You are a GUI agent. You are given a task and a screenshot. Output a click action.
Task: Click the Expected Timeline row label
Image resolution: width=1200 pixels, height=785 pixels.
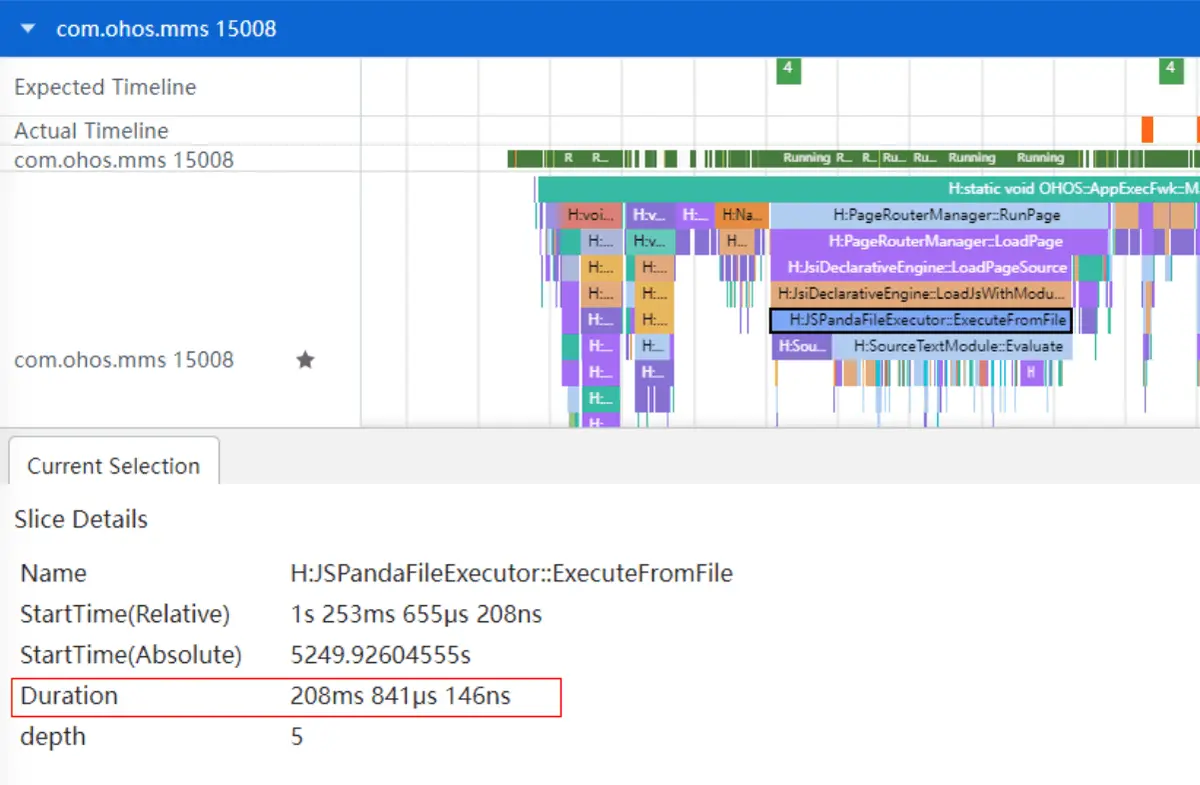click(x=105, y=87)
